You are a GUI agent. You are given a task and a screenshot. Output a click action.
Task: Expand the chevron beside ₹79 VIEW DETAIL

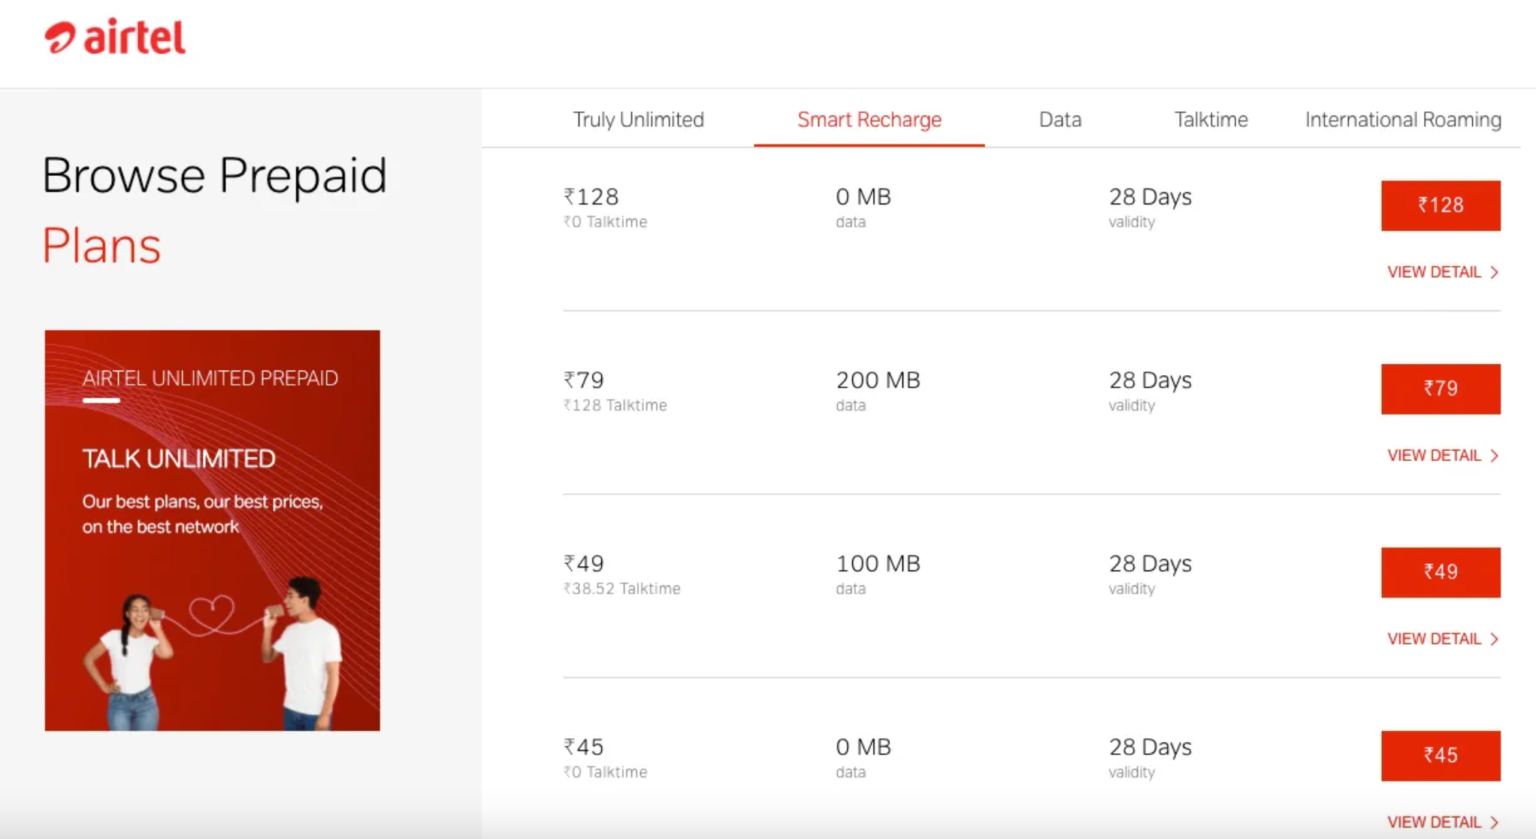1495,455
